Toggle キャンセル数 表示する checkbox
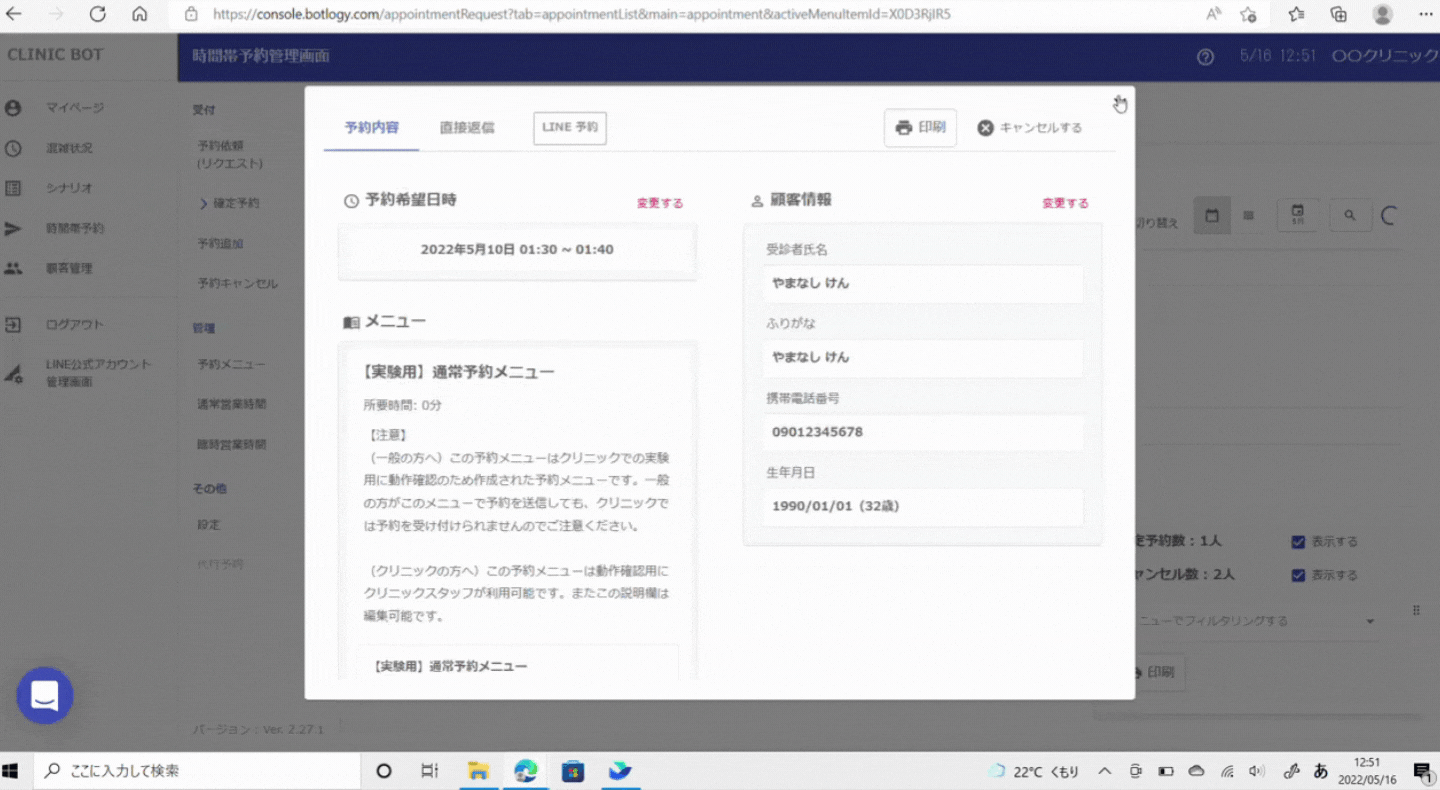Screen dimensions: 1440x790 click(1298, 575)
